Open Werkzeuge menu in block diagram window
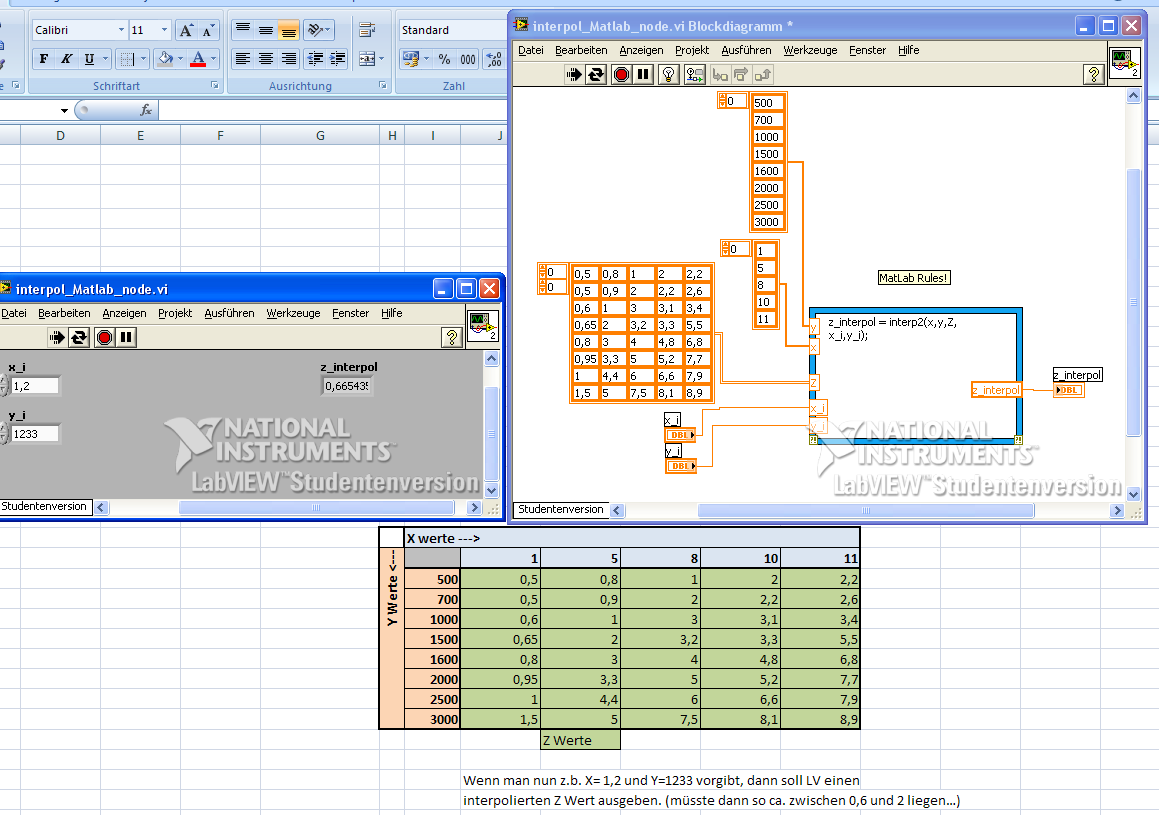 (x=810, y=50)
